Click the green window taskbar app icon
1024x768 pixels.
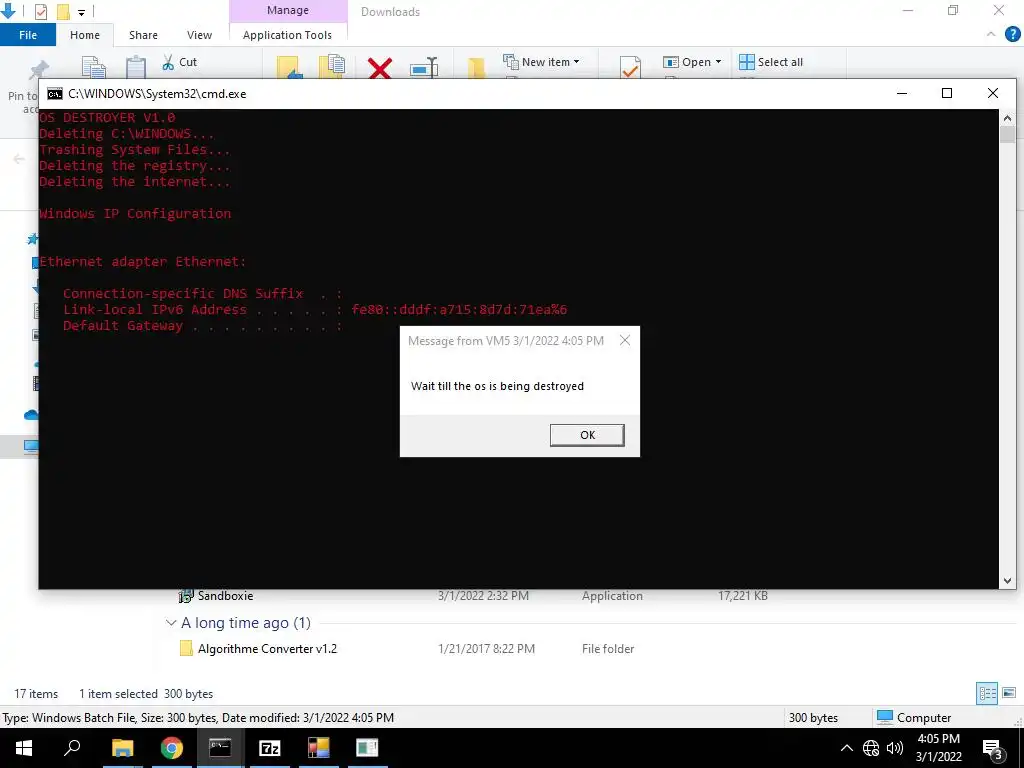click(x=367, y=748)
